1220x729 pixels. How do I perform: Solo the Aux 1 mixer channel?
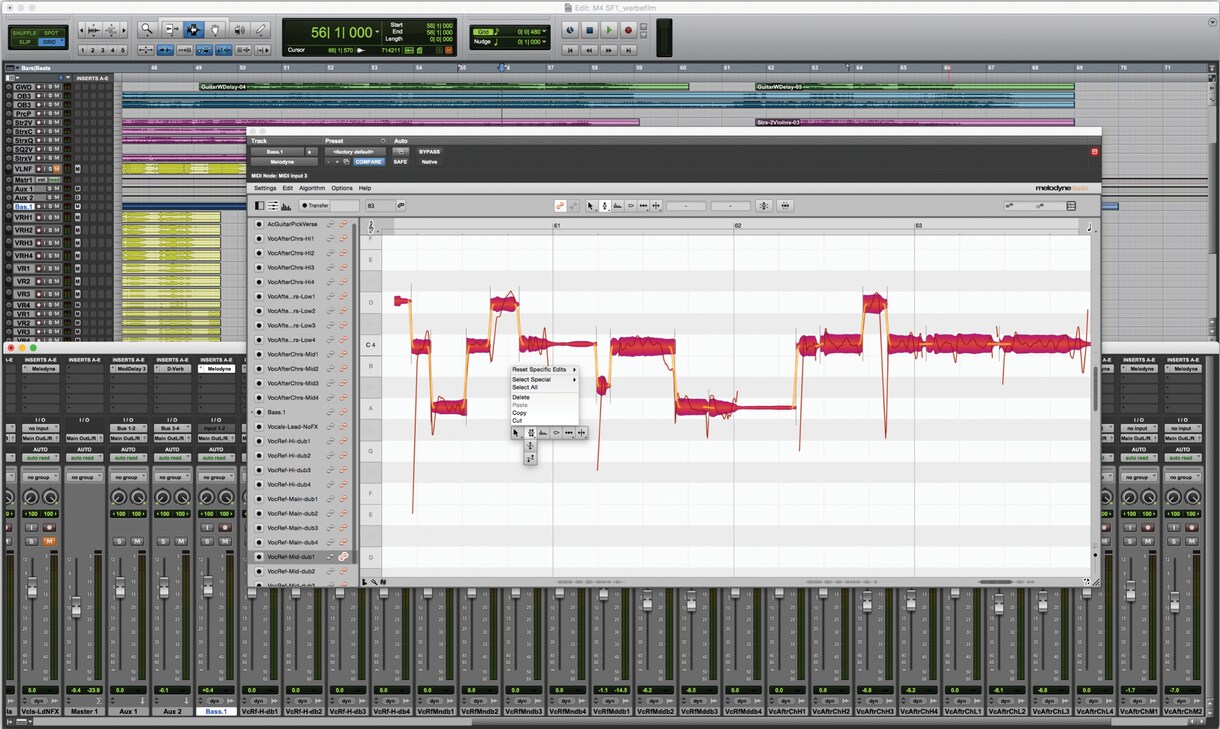(119, 541)
